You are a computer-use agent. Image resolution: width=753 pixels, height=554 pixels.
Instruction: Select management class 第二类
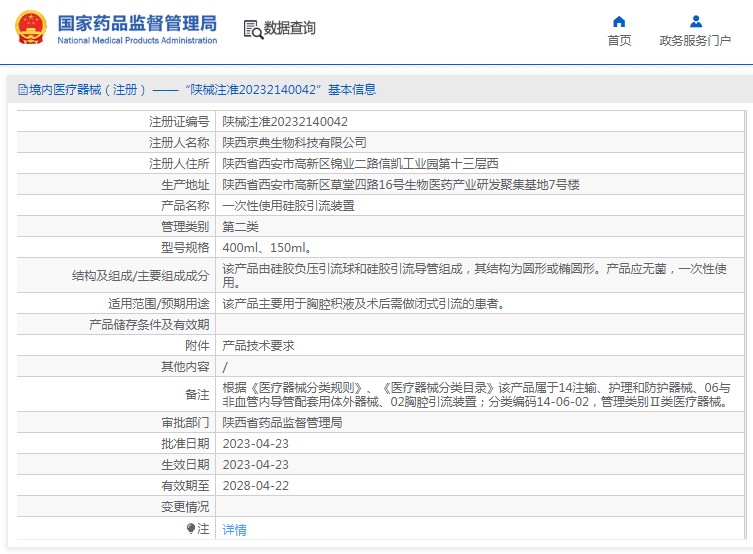tap(241, 227)
